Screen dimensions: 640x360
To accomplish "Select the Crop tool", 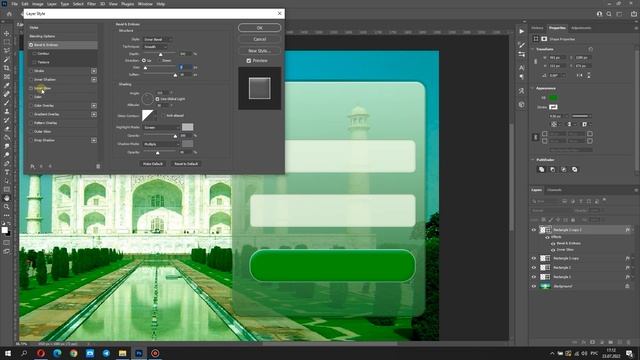I will click(7, 68).
